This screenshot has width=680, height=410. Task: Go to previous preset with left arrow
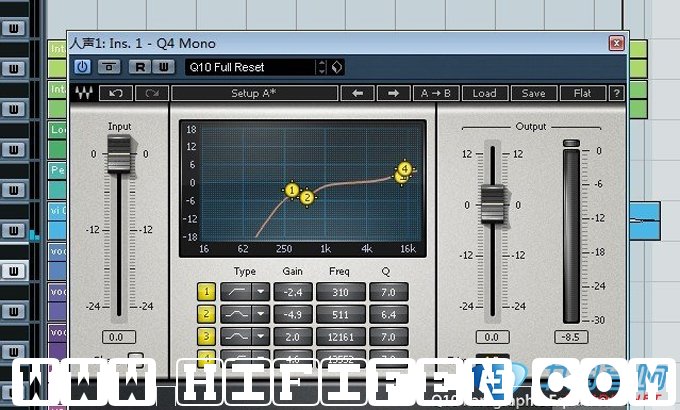[x=358, y=93]
